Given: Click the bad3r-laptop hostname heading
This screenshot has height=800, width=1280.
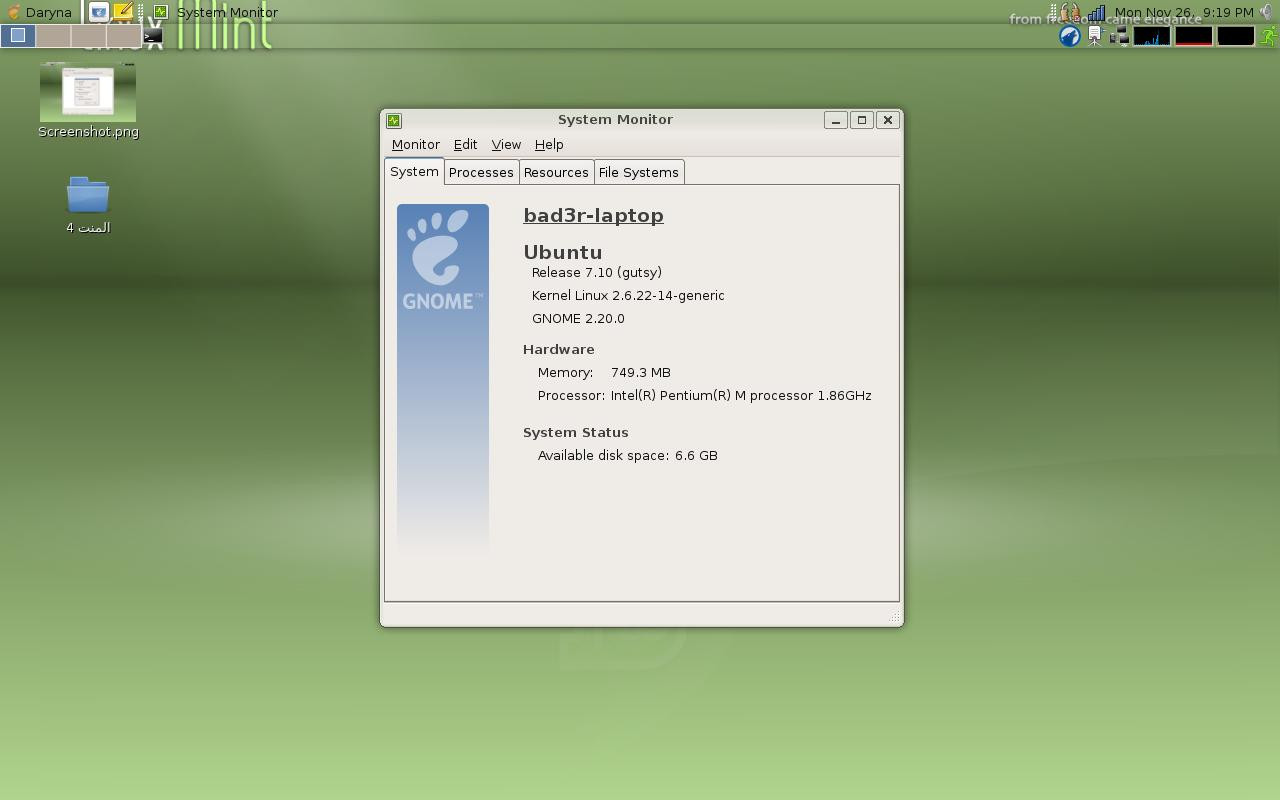Looking at the screenshot, I should pyautogui.click(x=593, y=216).
